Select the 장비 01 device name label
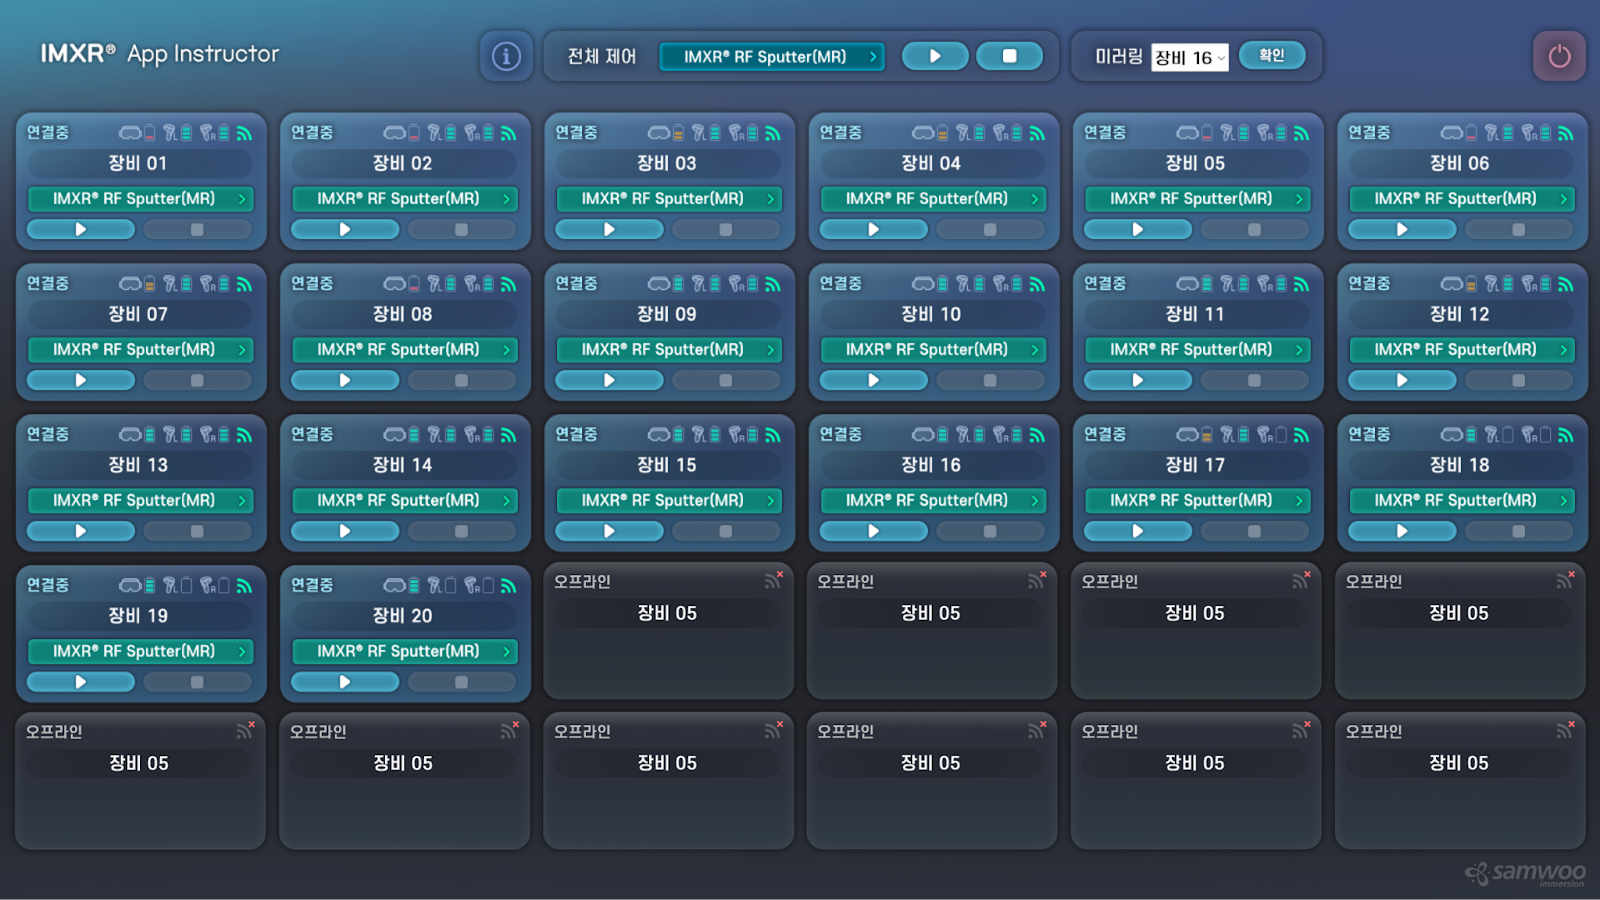 coord(138,163)
